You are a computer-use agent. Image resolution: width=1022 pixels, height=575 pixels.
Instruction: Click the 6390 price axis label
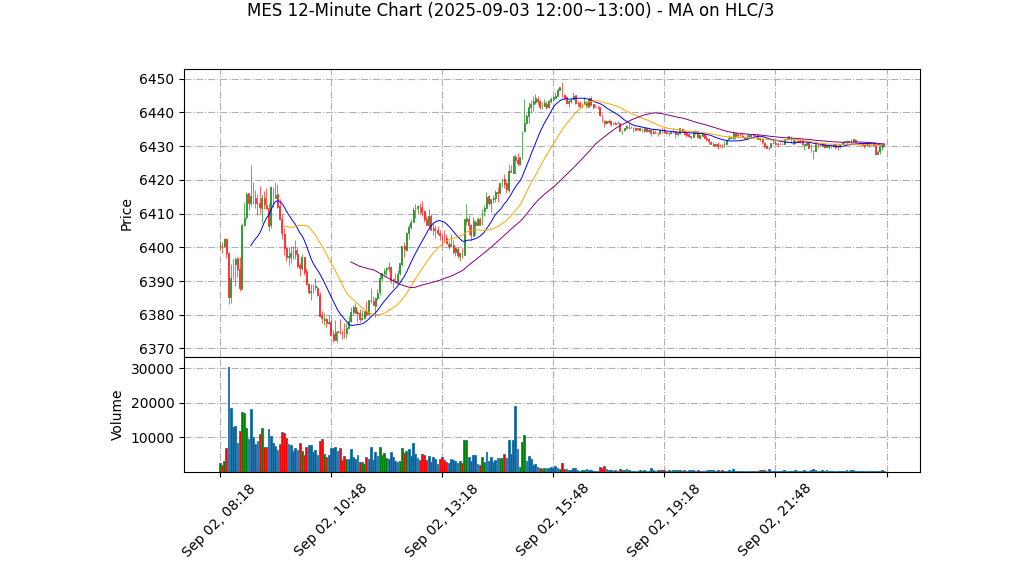coord(156,282)
